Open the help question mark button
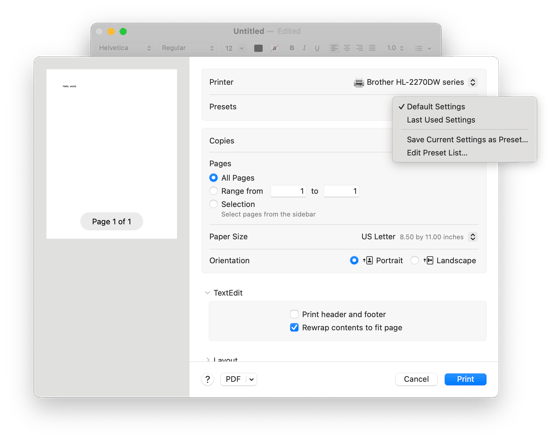The image size is (551, 442). click(208, 379)
